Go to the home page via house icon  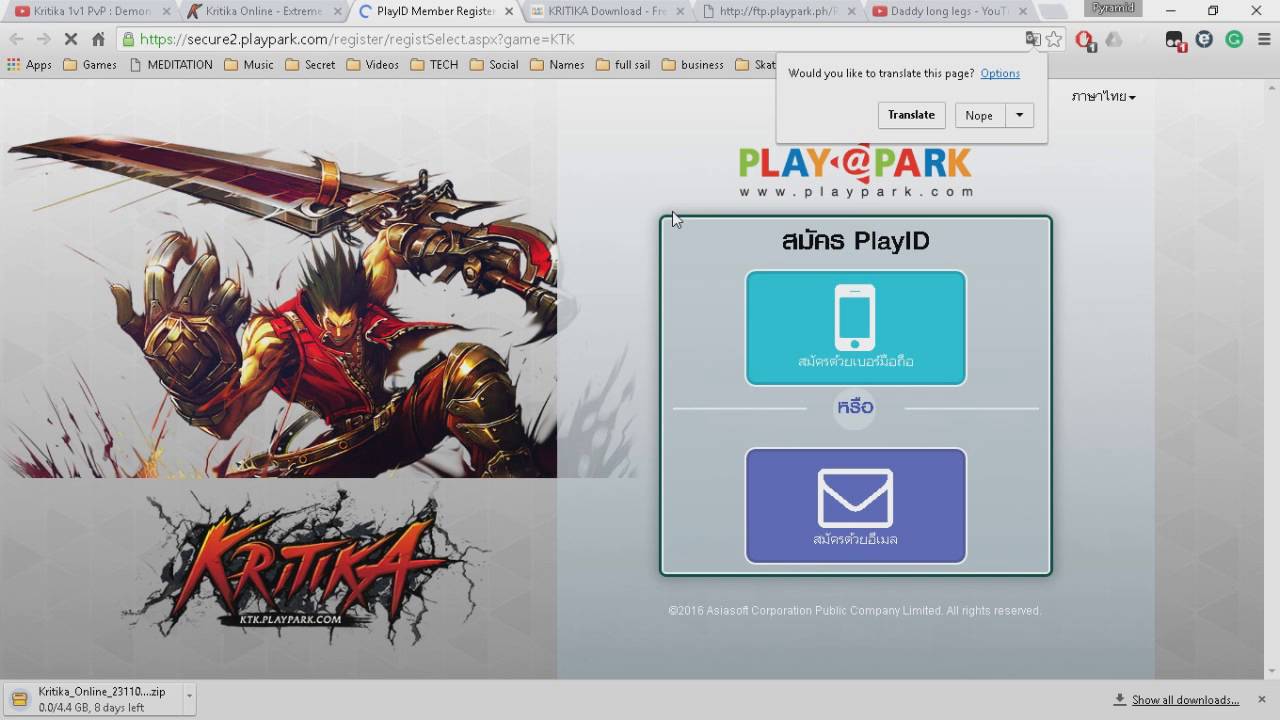tap(98, 39)
